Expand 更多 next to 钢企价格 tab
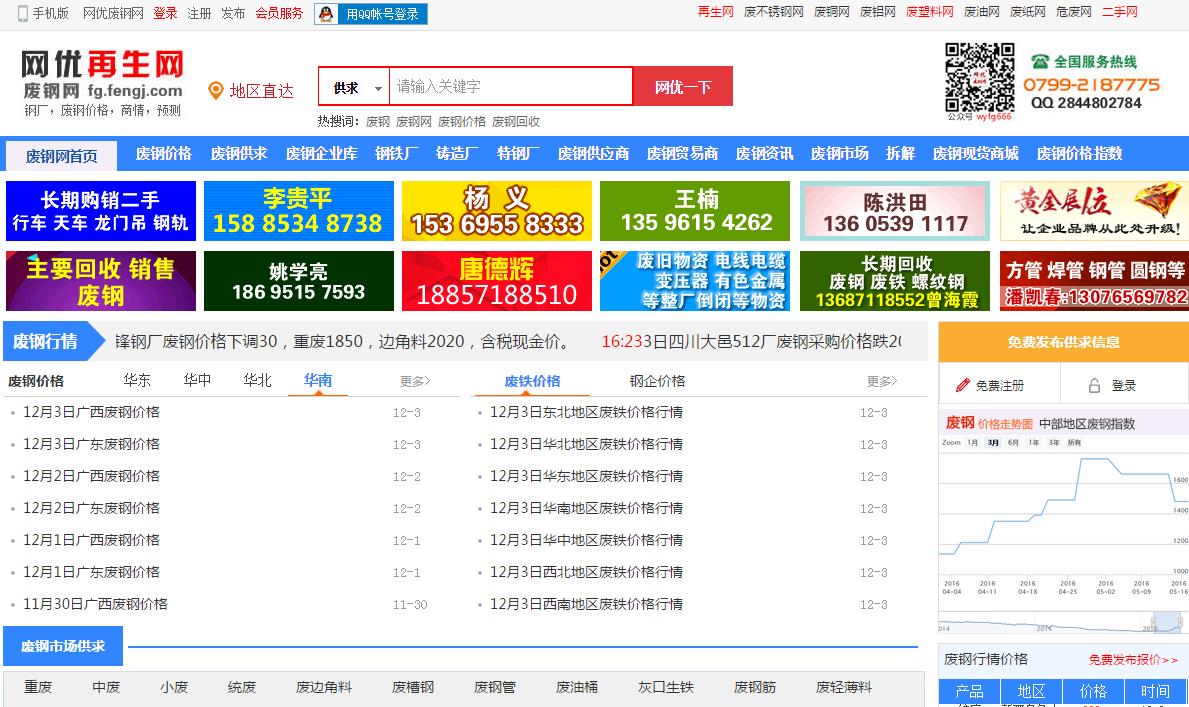1189x707 pixels. [882, 381]
